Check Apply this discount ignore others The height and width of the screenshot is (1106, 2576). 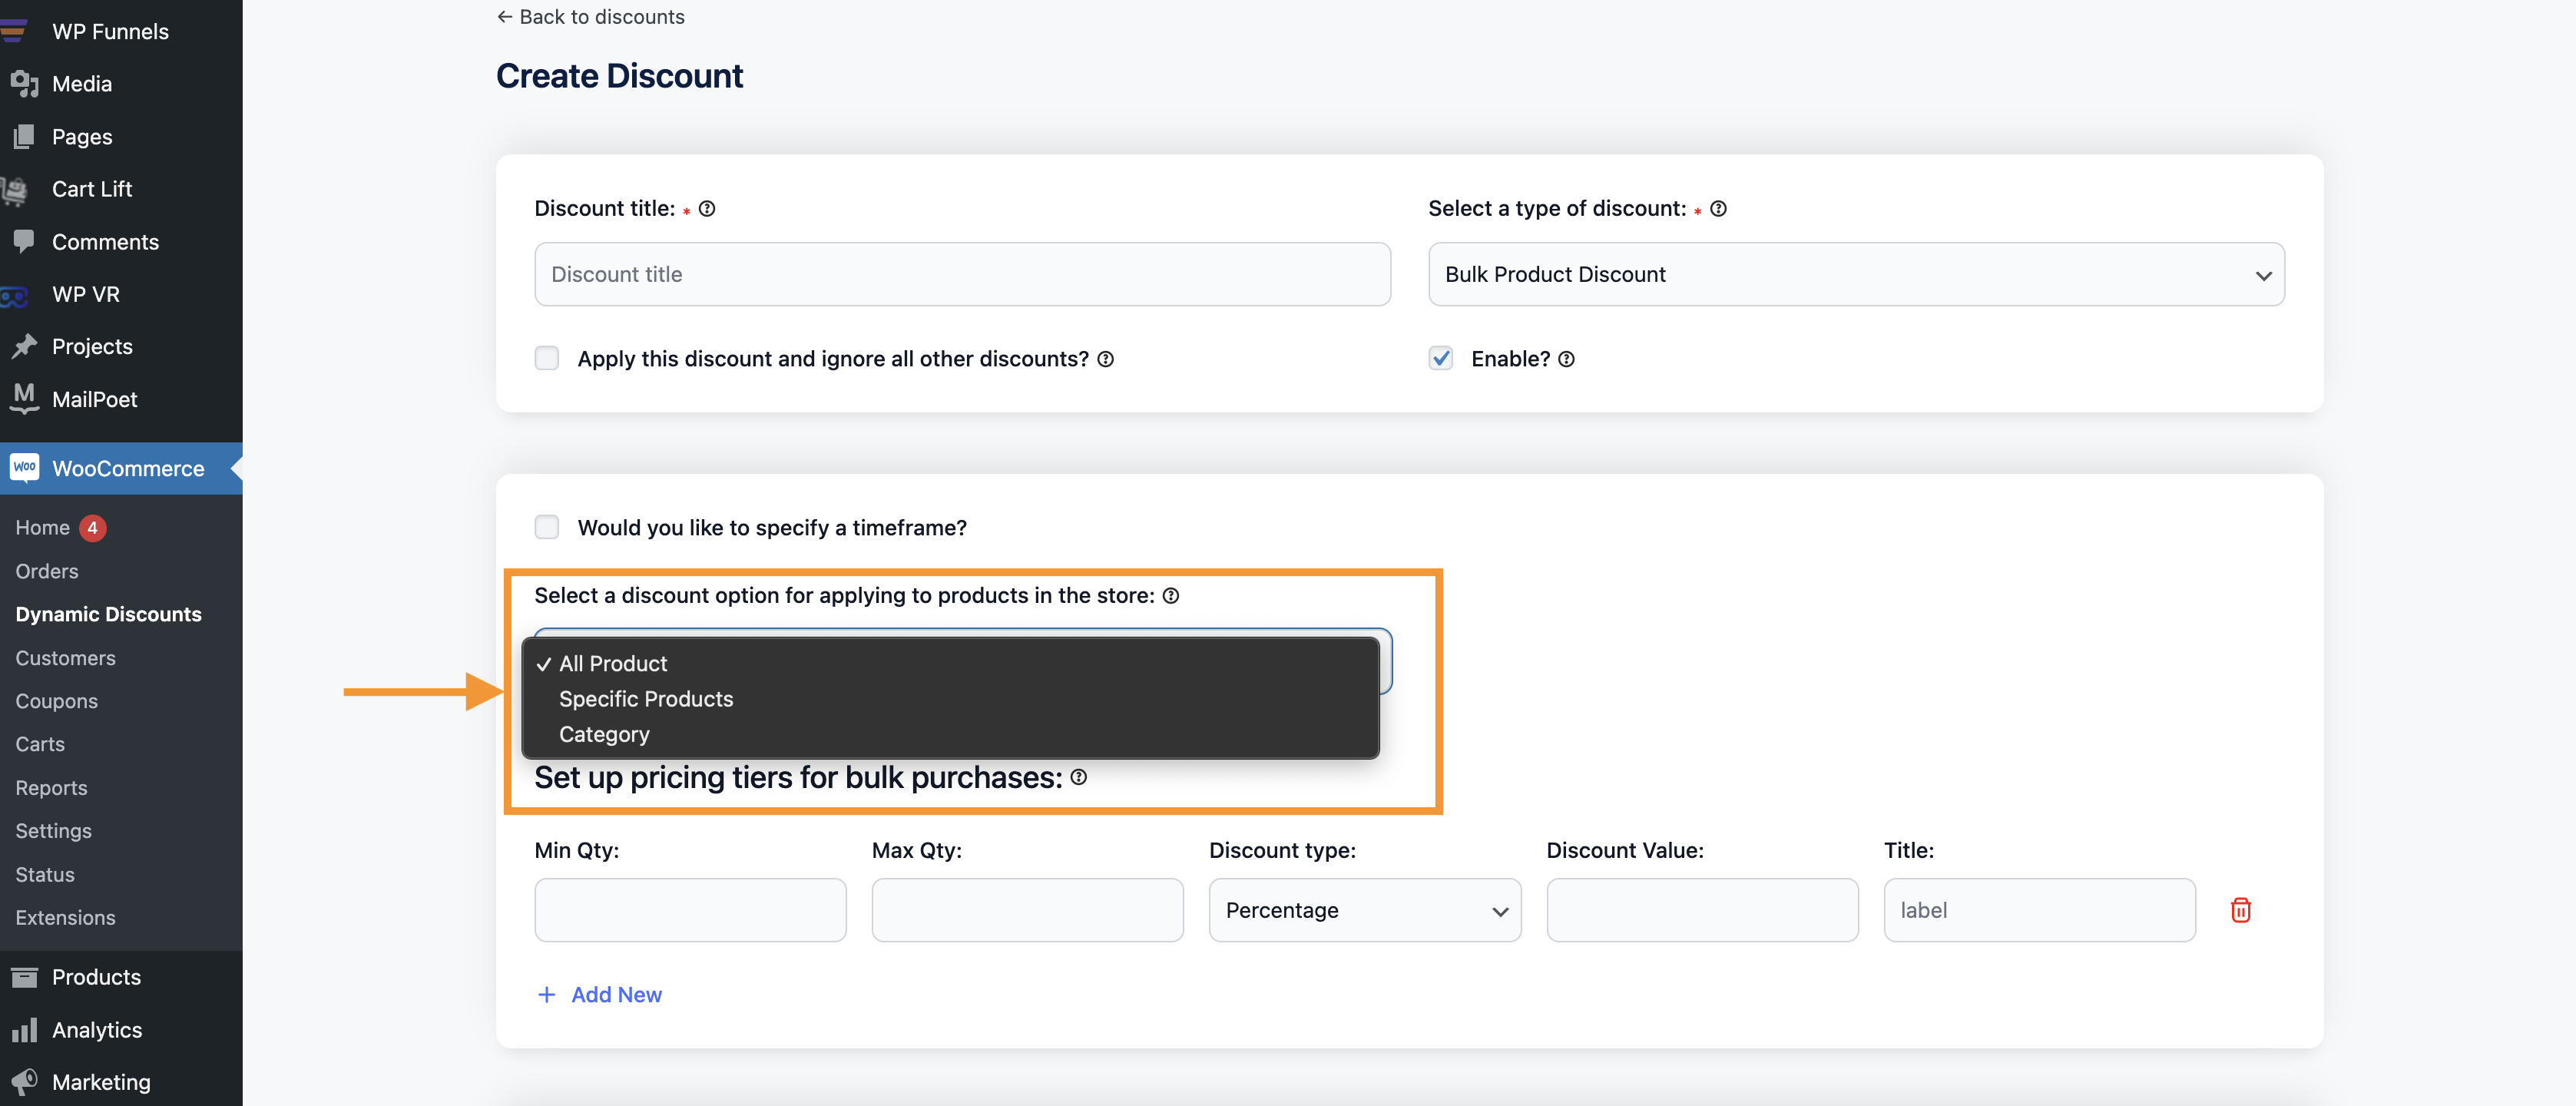(547, 358)
